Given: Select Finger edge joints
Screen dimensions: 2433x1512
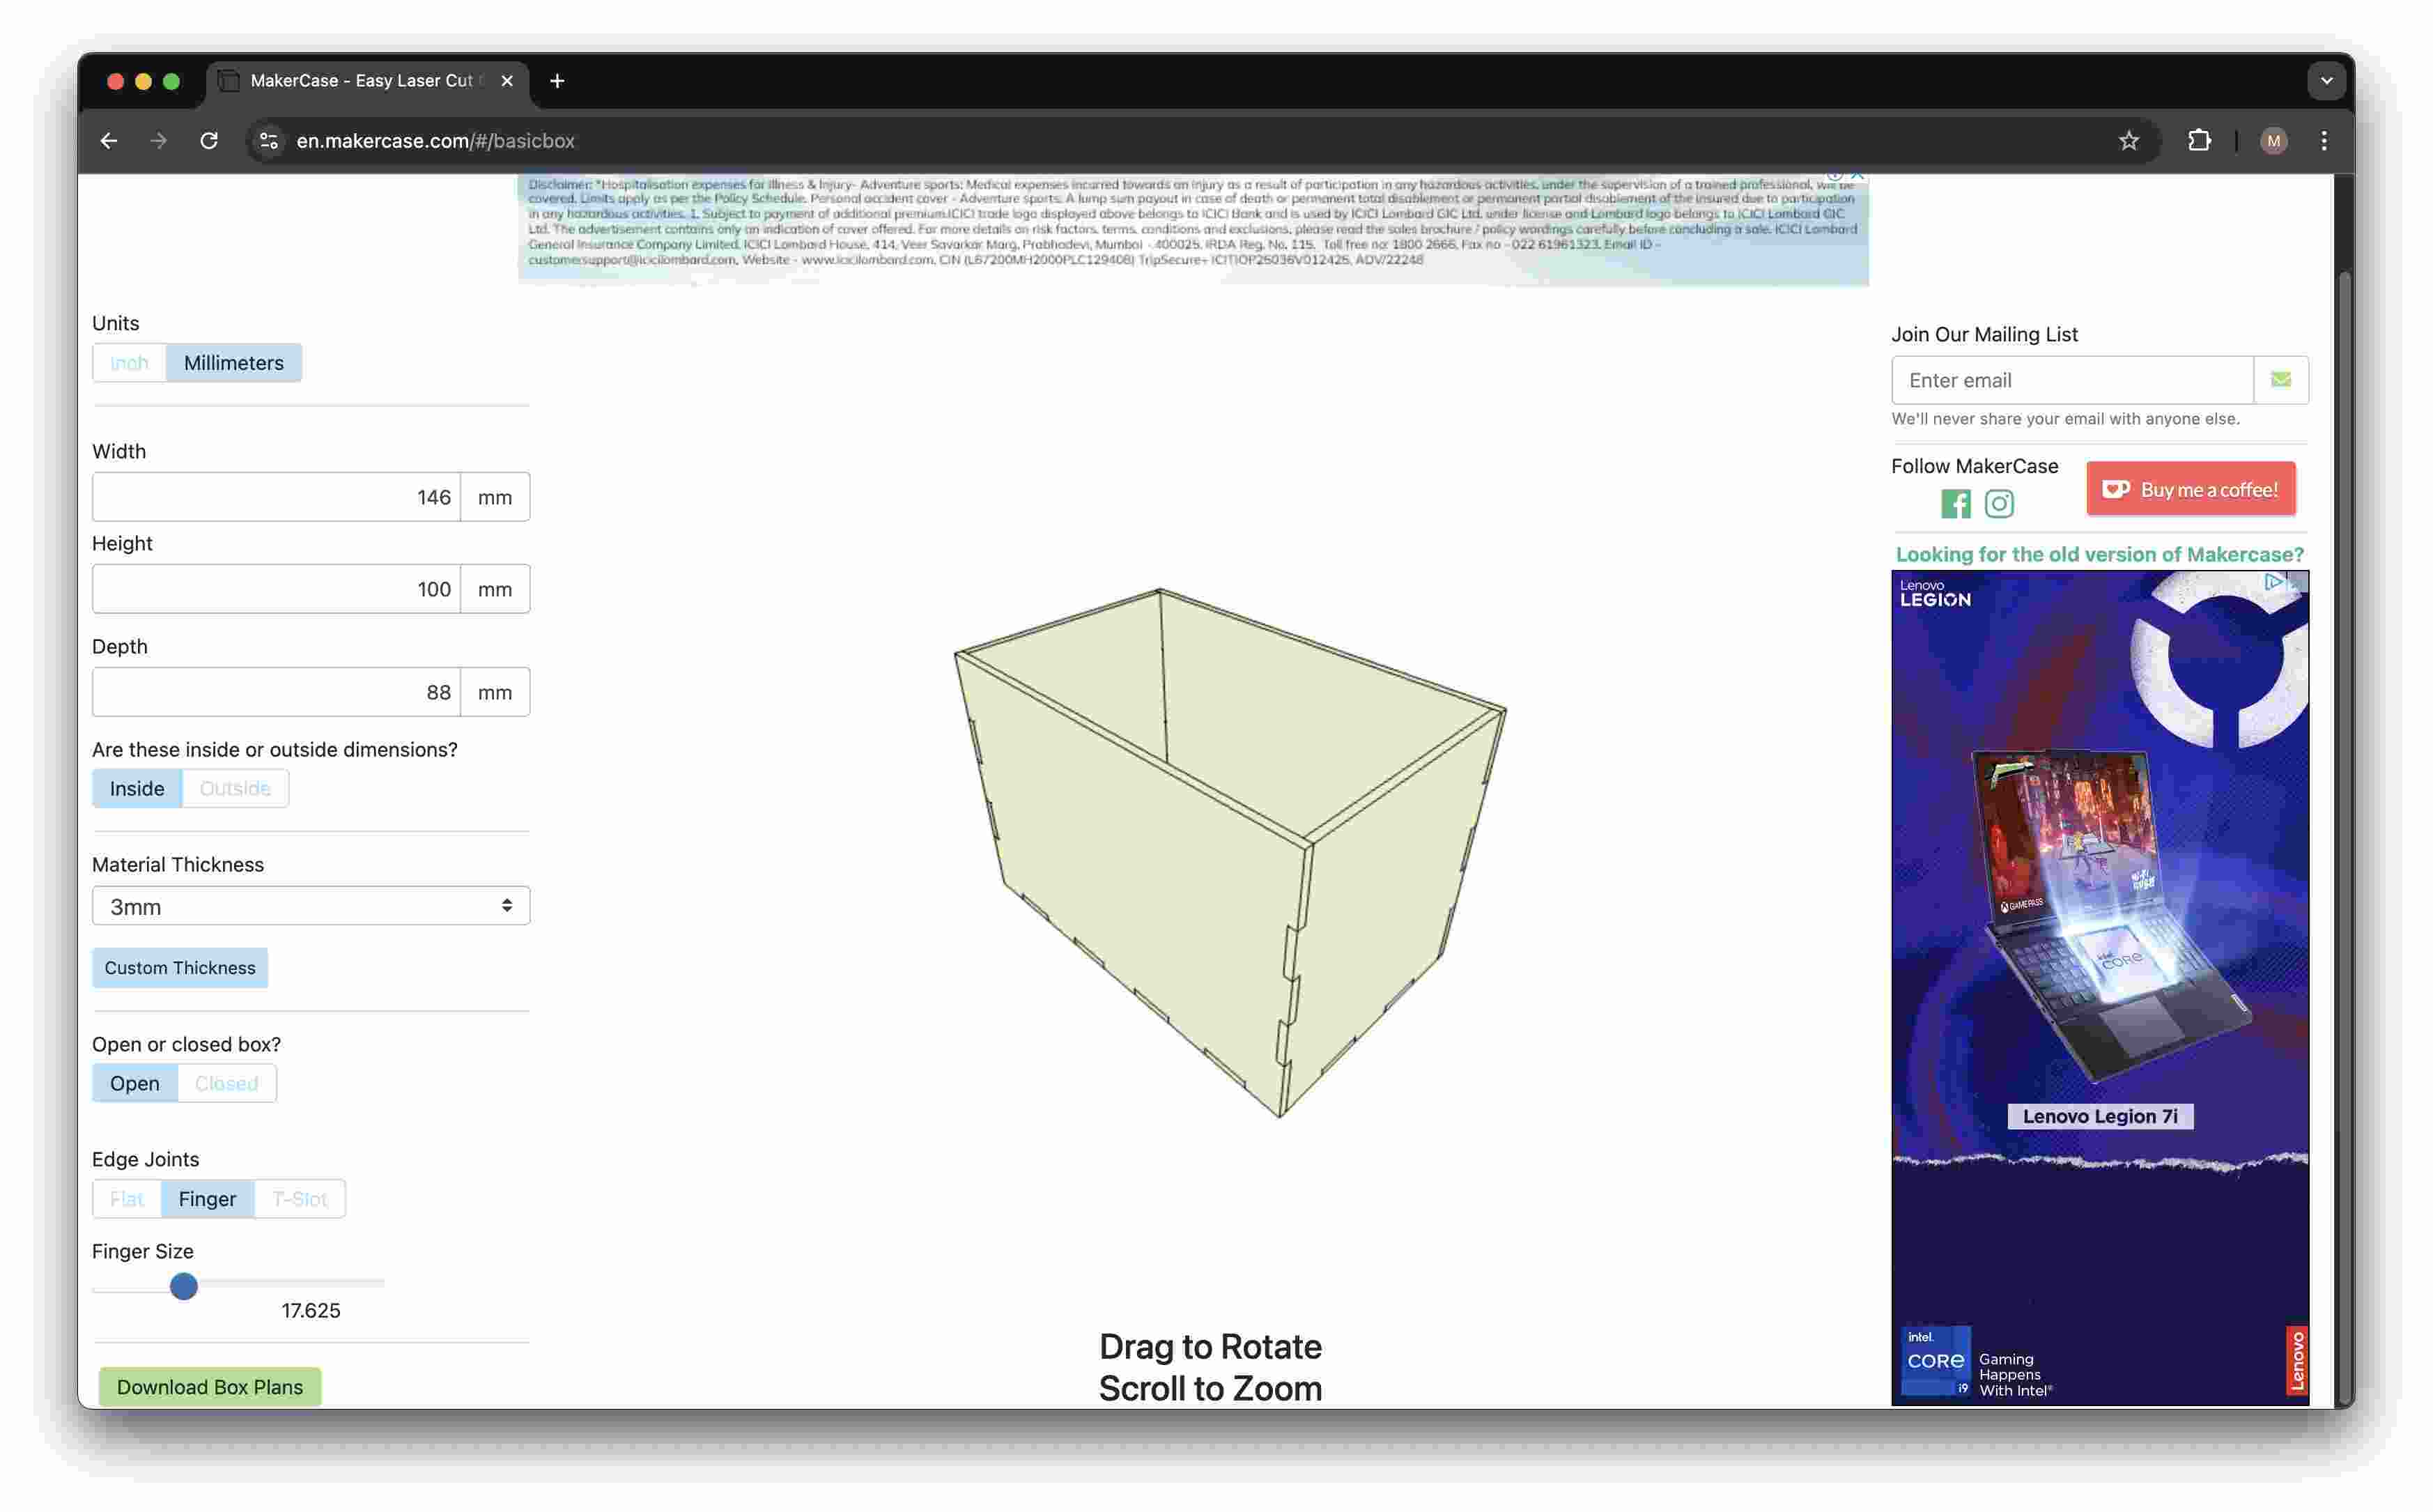Looking at the screenshot, I should point(207,1199).
